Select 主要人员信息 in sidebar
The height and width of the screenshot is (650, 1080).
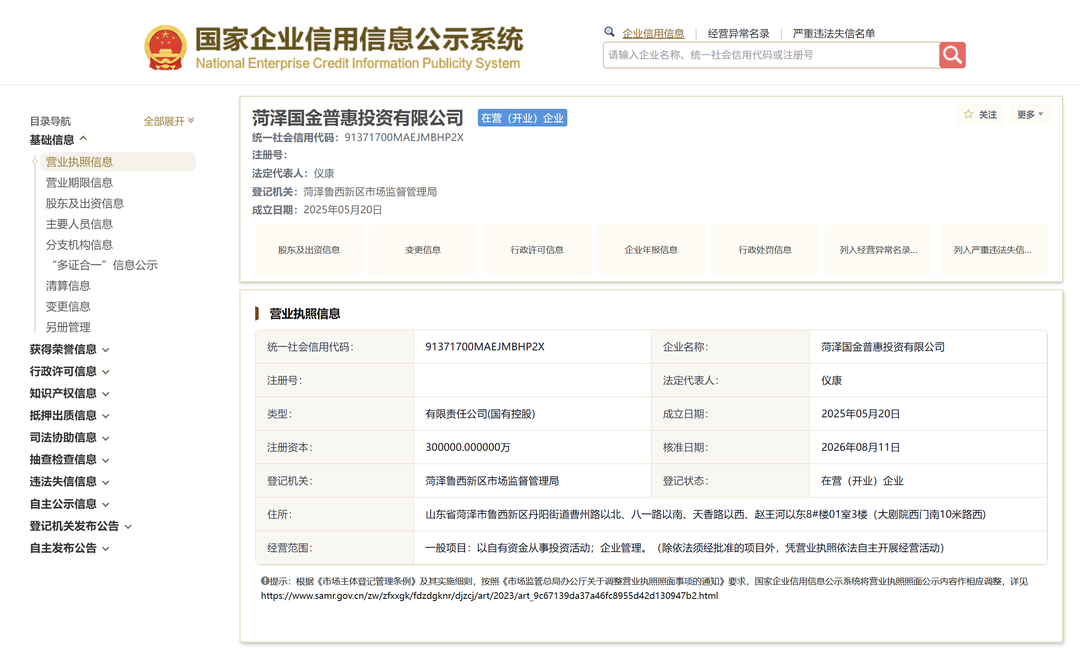[79, 224]
